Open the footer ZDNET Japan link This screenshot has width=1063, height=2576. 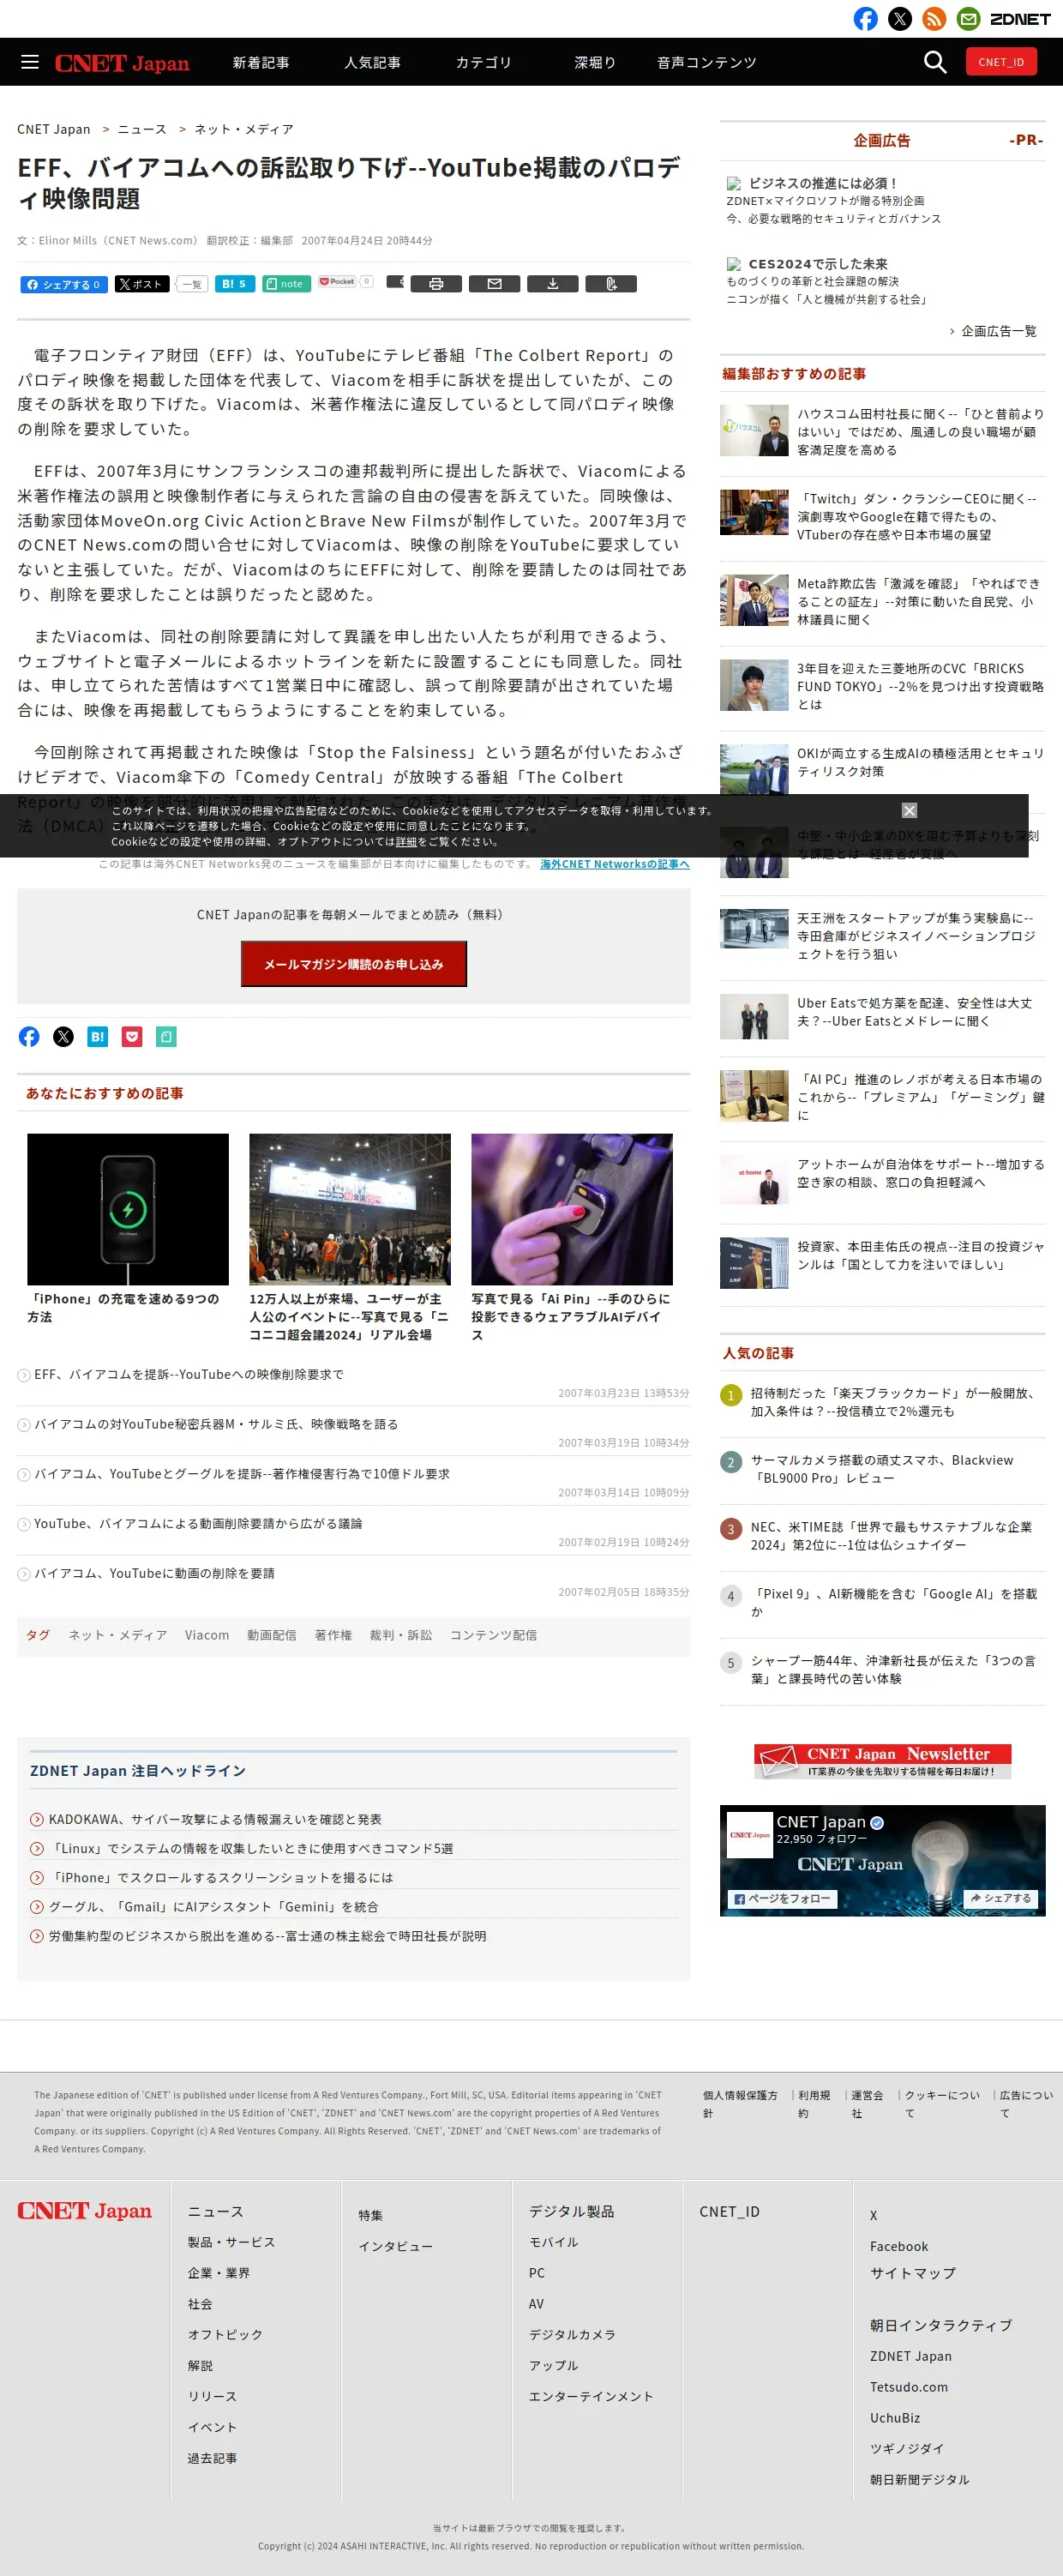pos(911,2356)
